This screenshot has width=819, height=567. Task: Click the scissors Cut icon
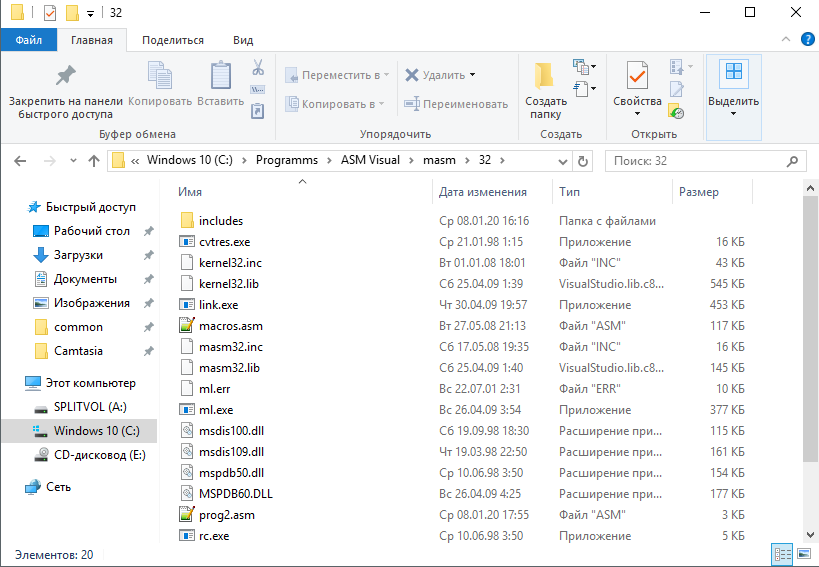pyautogui.click(x=257, y=68)
